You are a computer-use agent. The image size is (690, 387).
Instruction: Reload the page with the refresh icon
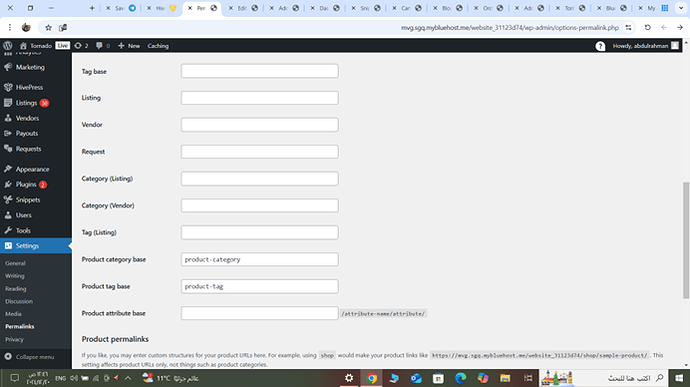[x=647, y=27]
